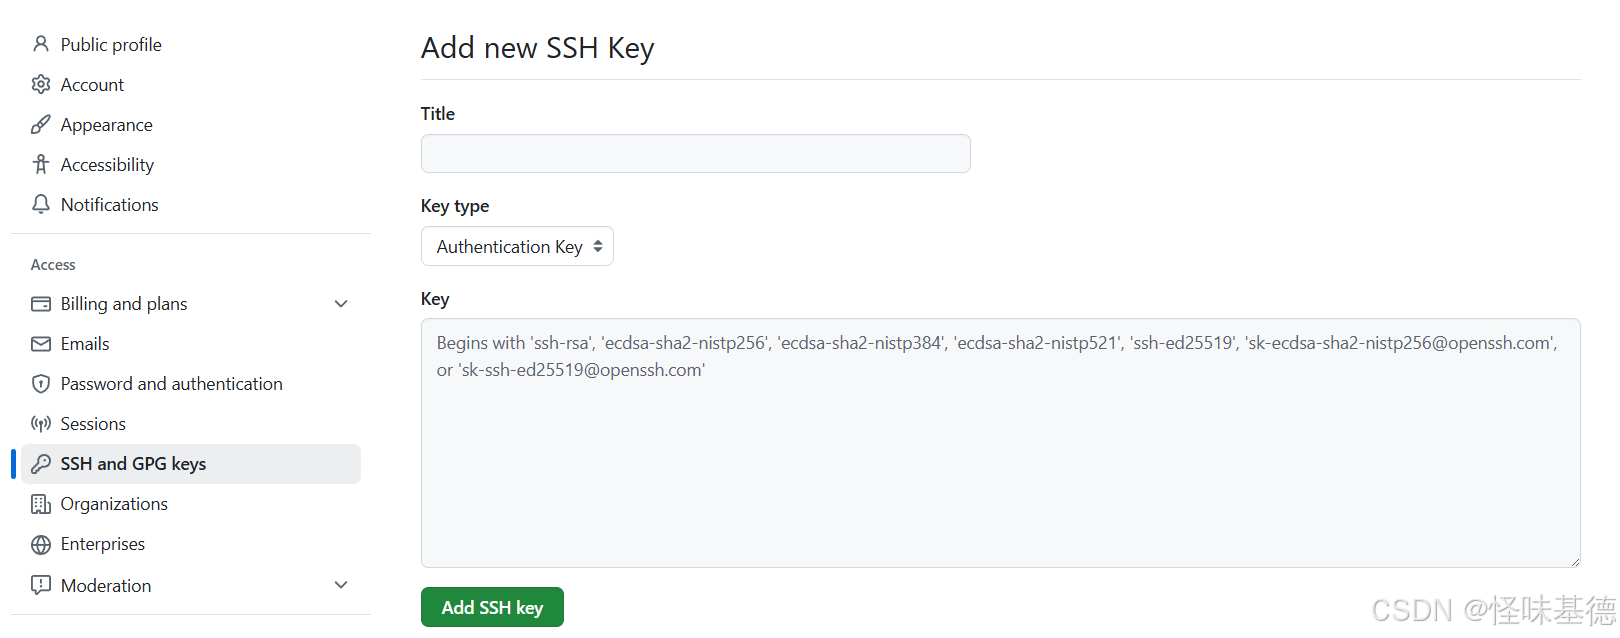Click the SSH and GPG keys key icon
The height and width of the screenshot is (638, 1620).
click(40, 463)
